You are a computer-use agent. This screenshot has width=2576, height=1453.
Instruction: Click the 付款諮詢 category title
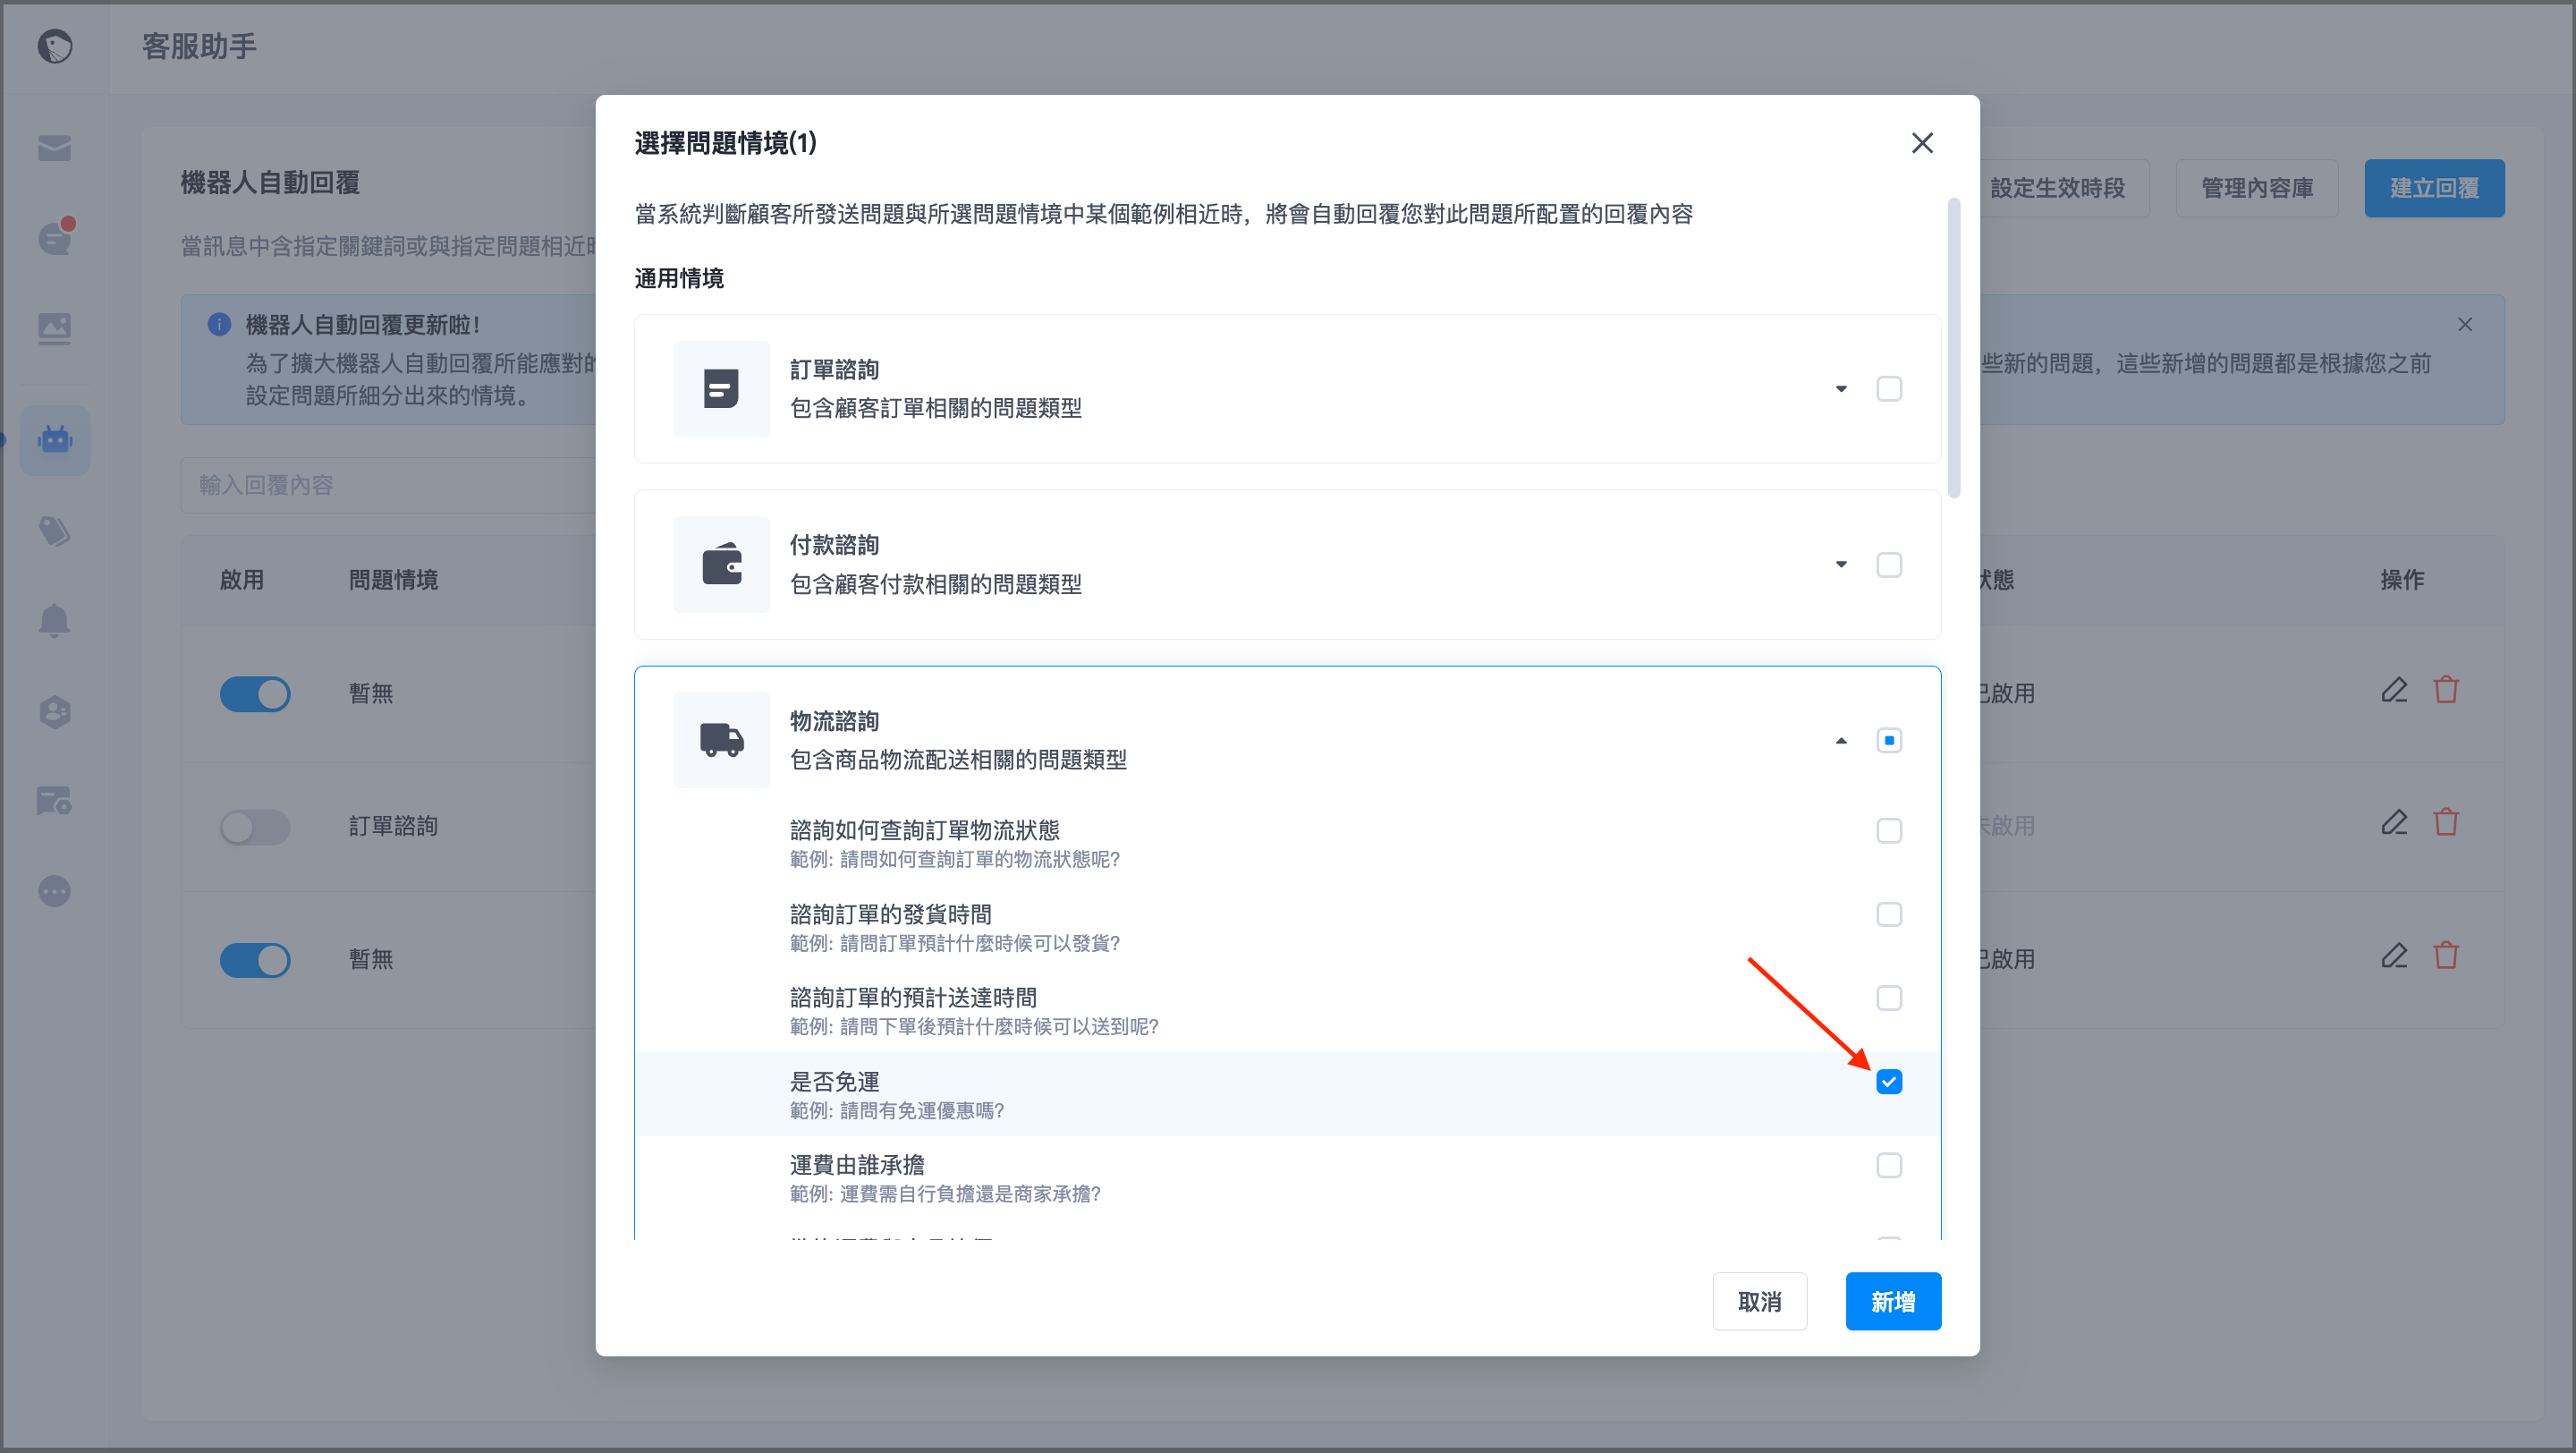click(834, 545)
